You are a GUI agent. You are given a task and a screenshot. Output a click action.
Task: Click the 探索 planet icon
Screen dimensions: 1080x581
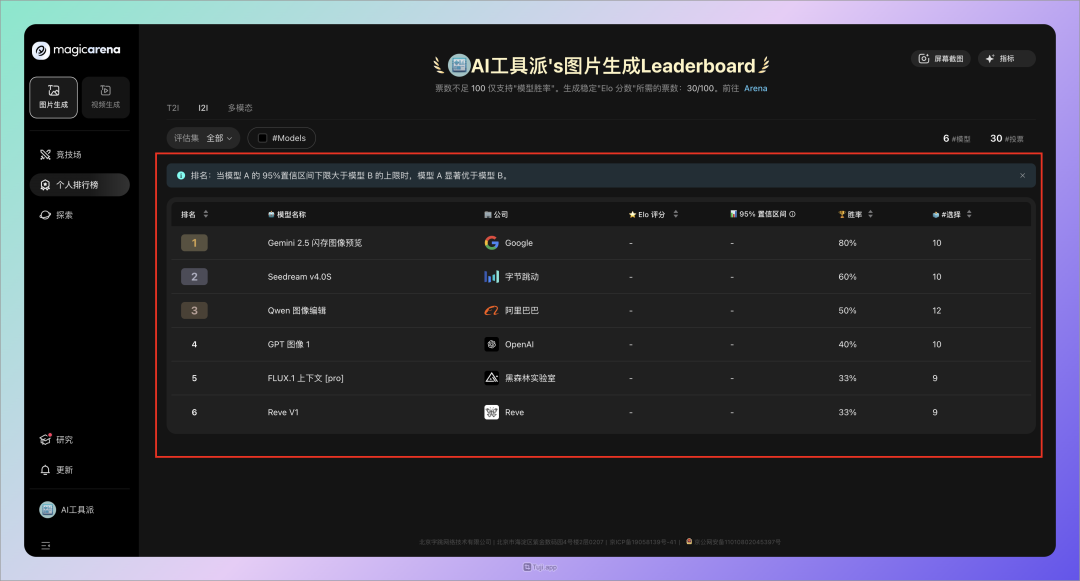pos(45,215)
